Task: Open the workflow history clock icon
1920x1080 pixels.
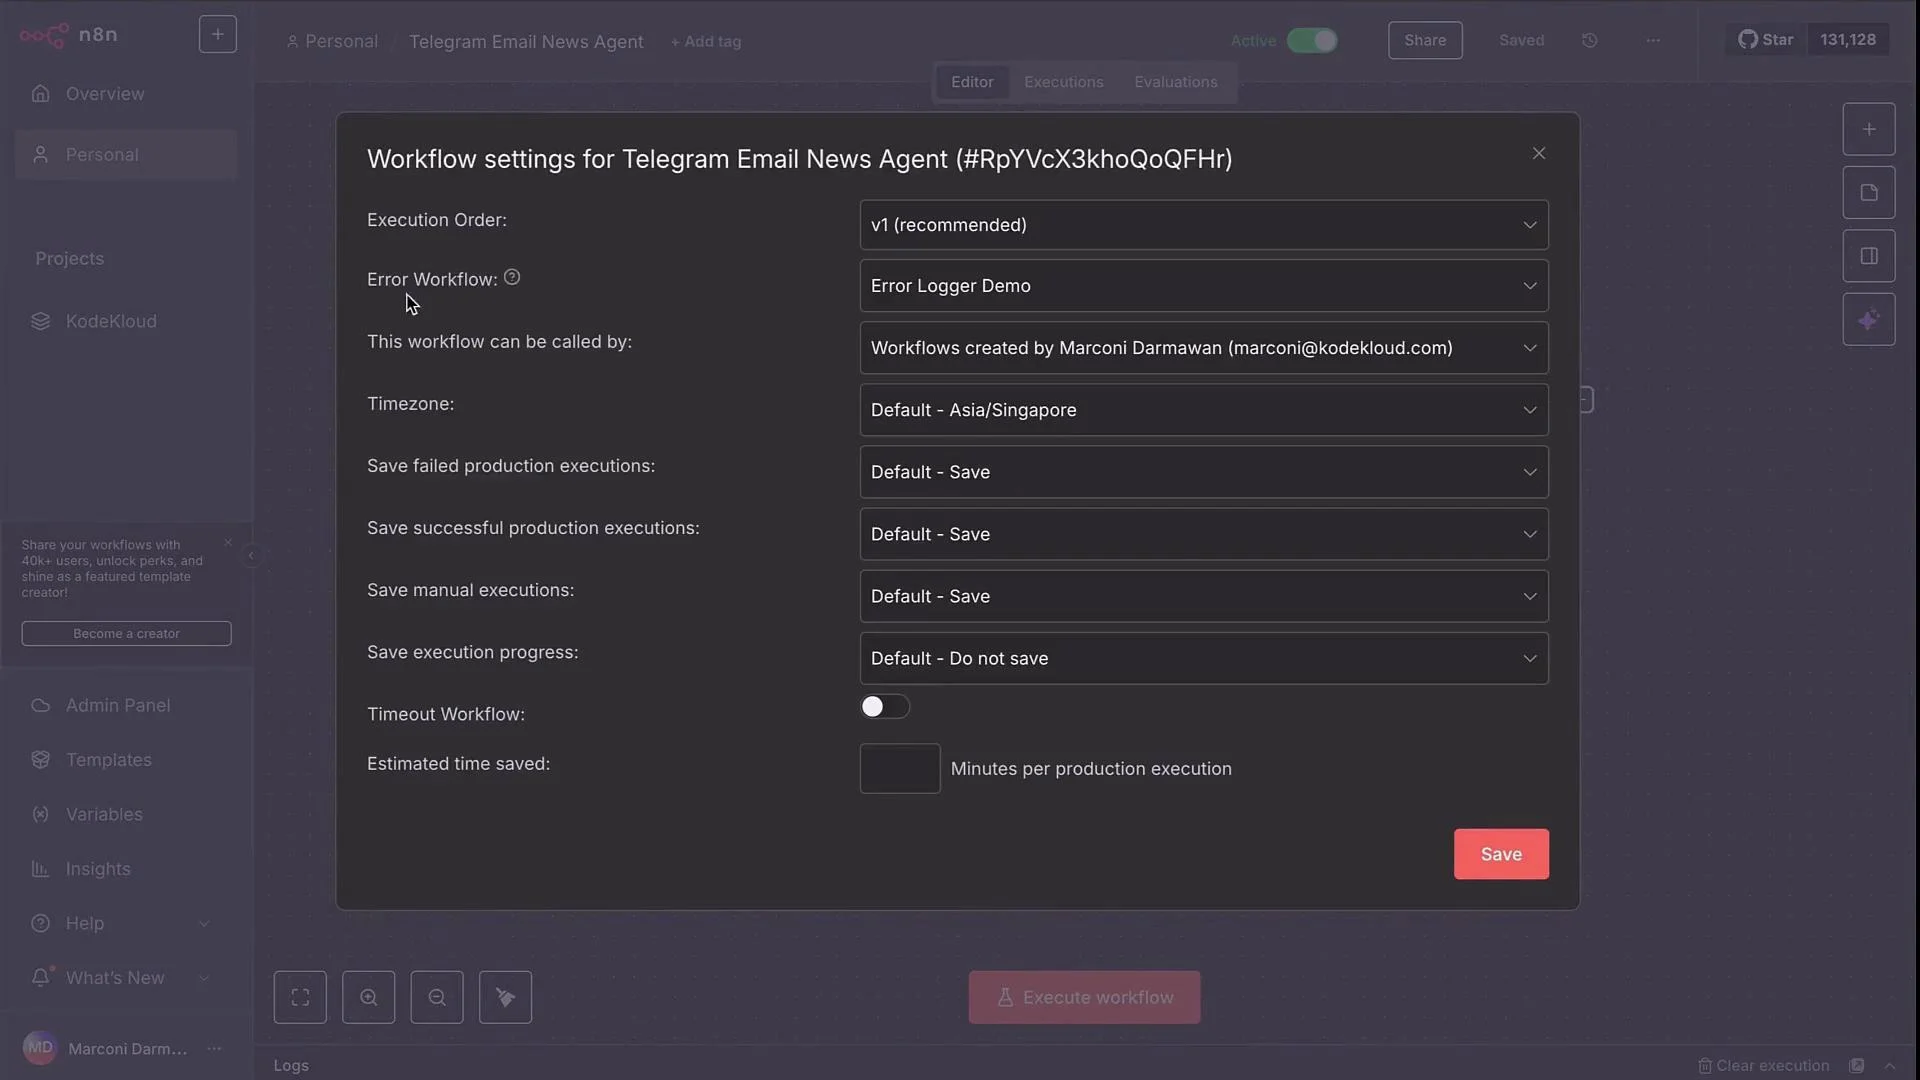Action: 1590,40
